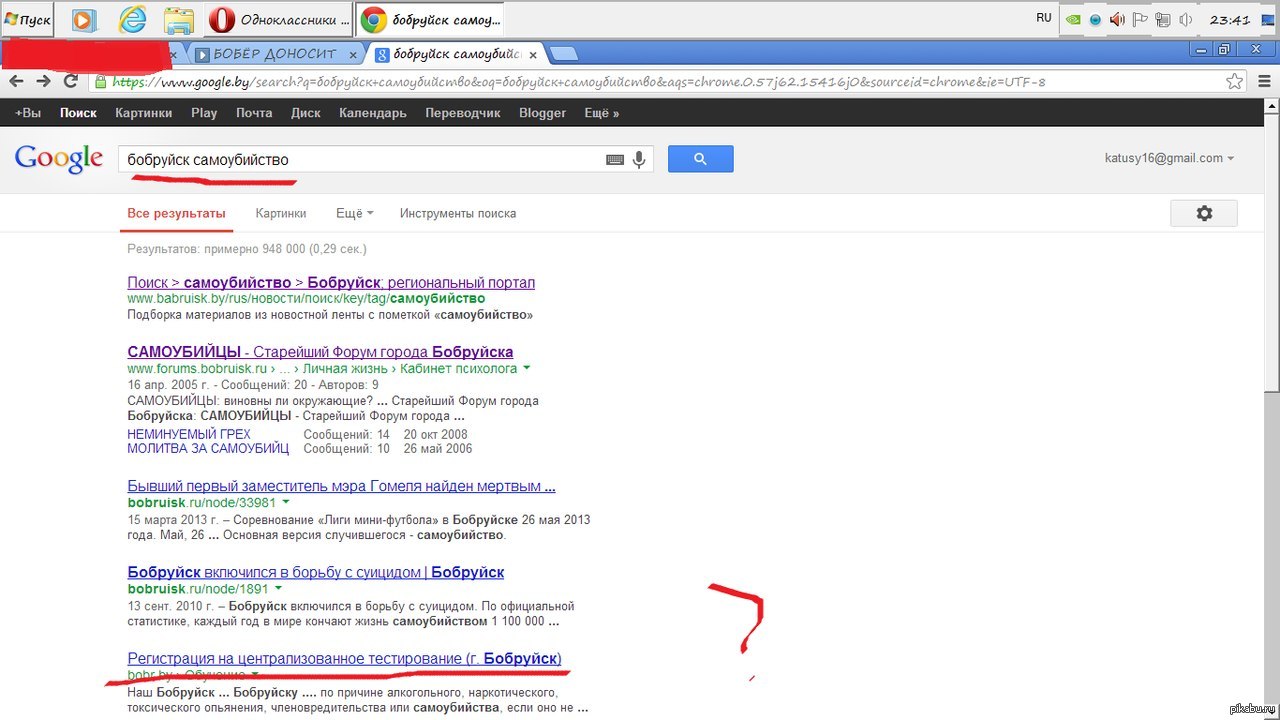Image resolution: width=1280 pixels, height=720 pixels.
Task: Open the Регистрация на централизованное тестирование result
Action: pyautogui.click(x=344, y=659)
